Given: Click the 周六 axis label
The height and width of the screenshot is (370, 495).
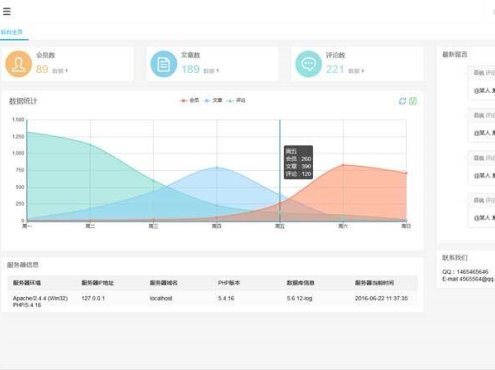Looking at the screenshot, I should pos(343,226).
